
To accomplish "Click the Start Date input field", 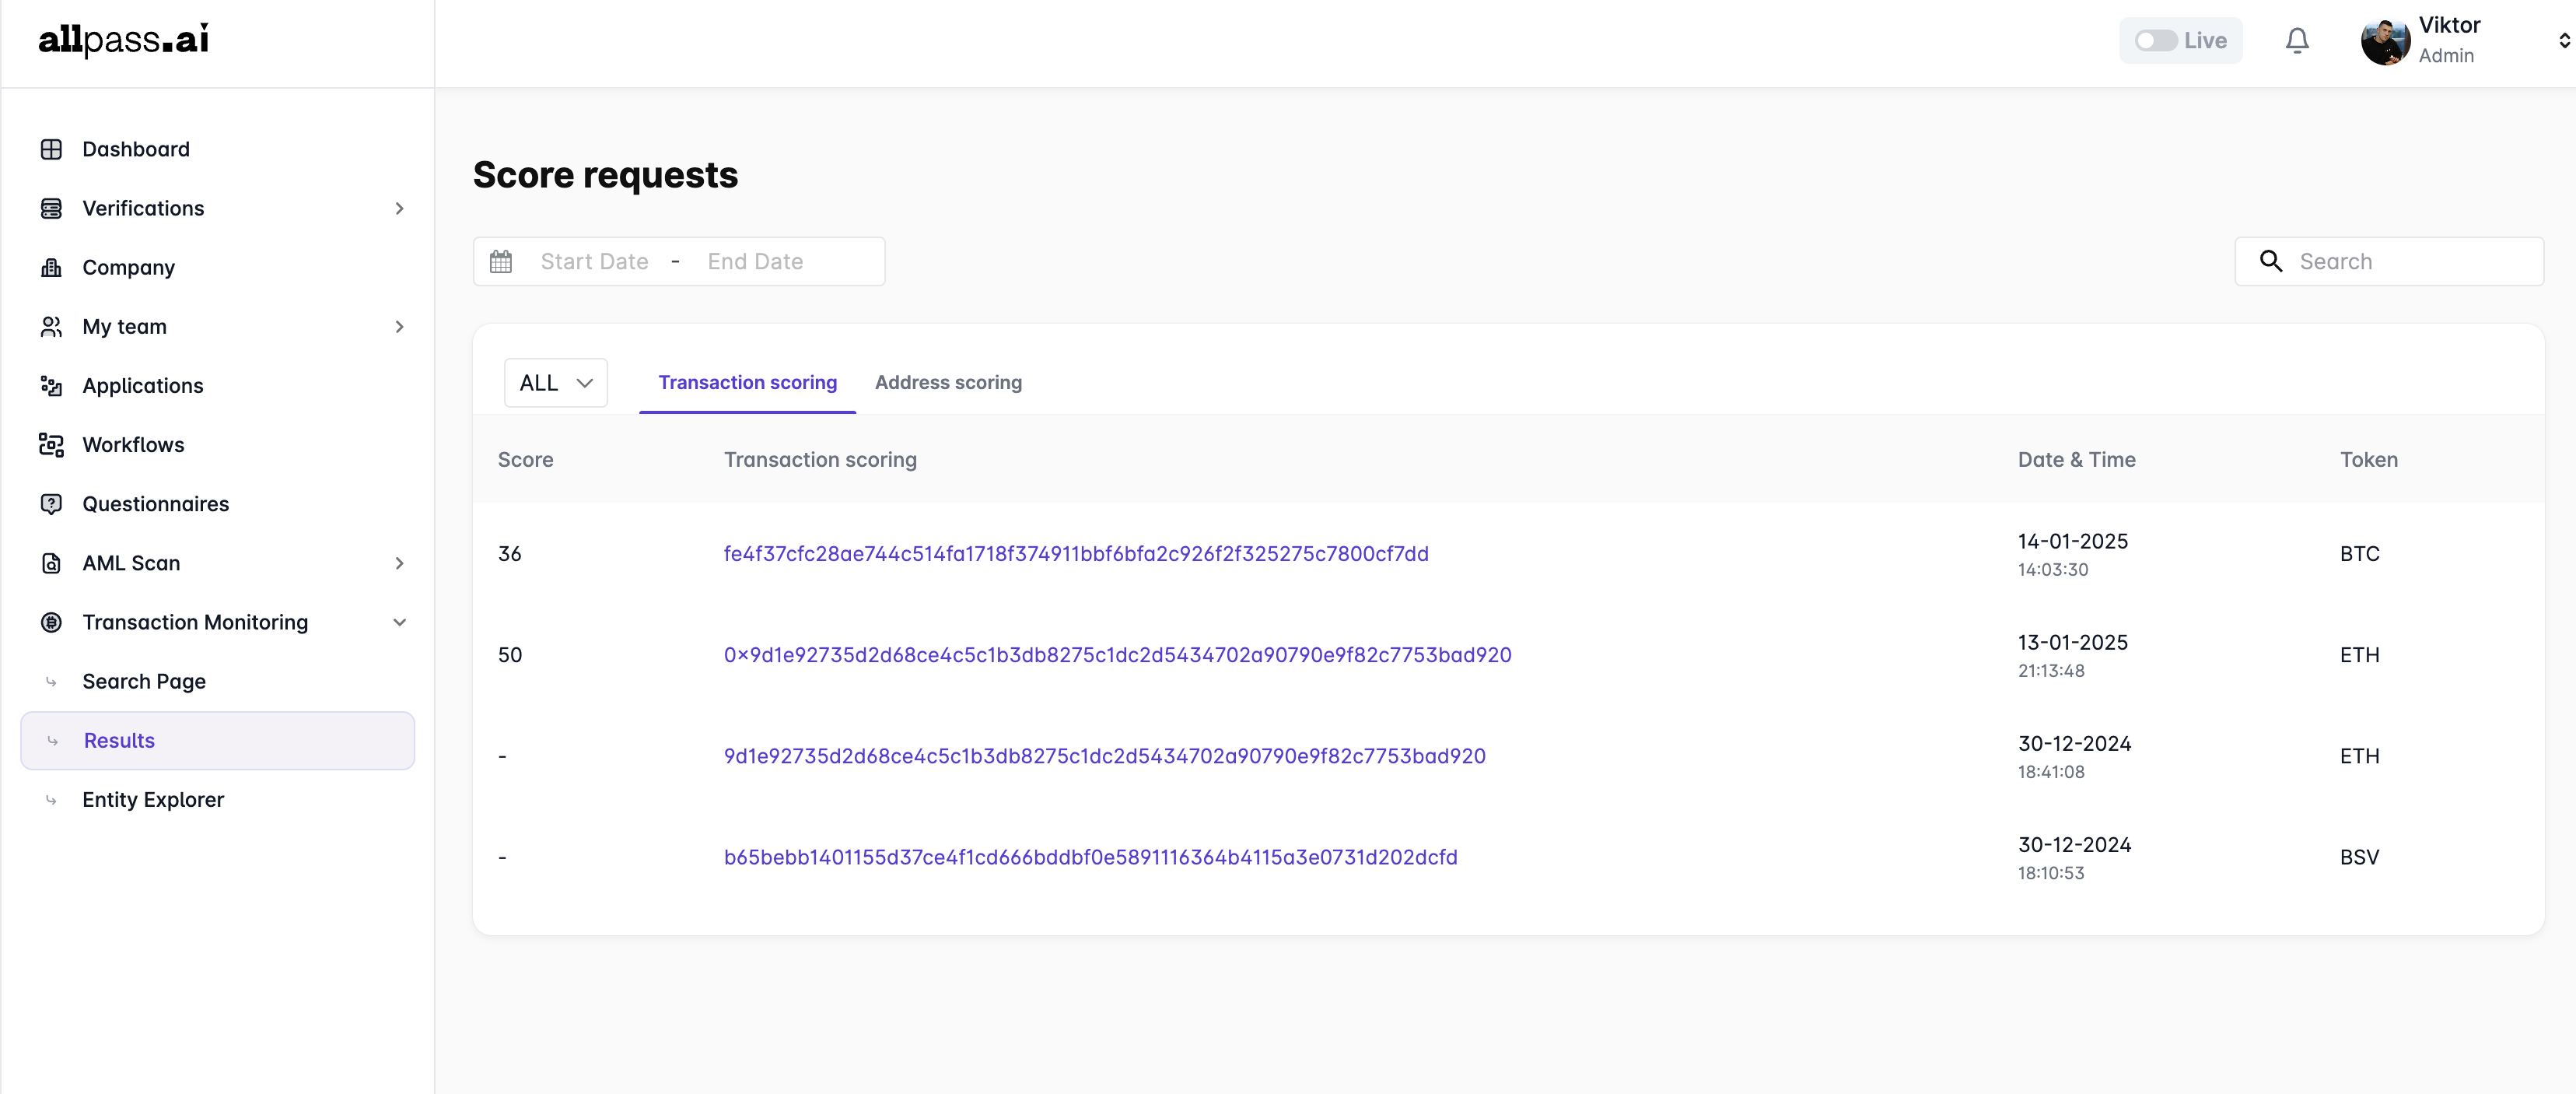I will [x=594, y=261].
